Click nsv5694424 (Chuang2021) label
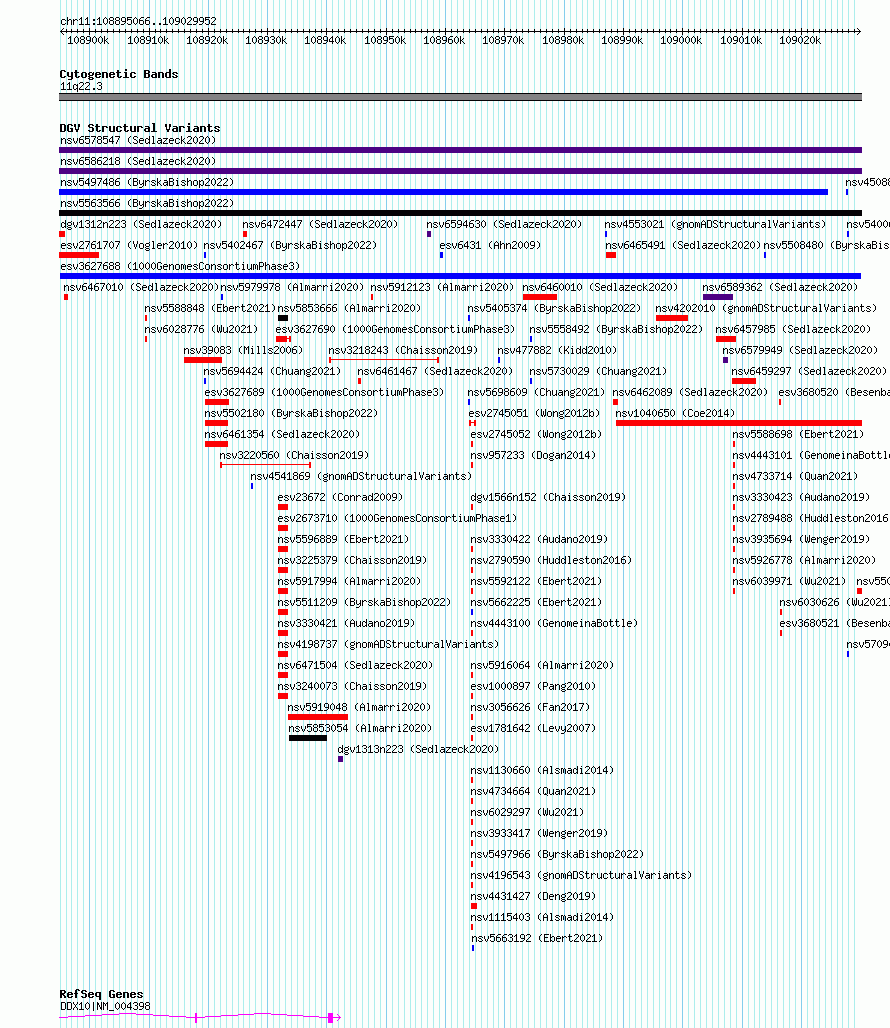The height and width of the screenshot is (1028, 890). click(x=272, y=371)
